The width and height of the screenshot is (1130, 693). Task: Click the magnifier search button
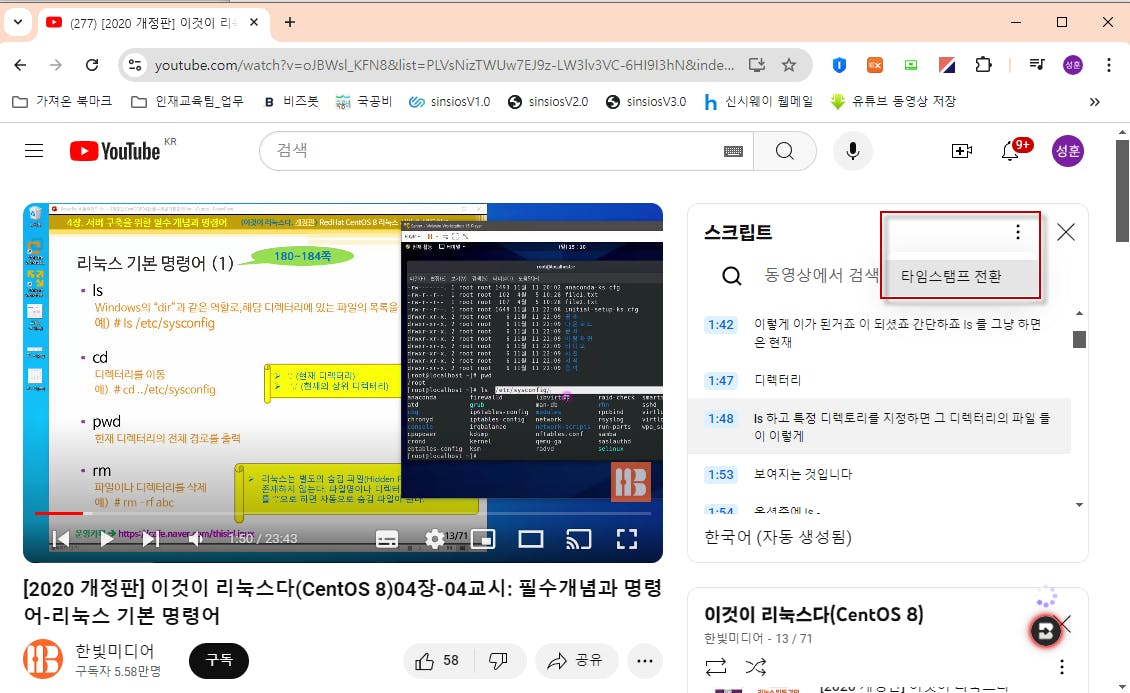(x=785, y=151)
